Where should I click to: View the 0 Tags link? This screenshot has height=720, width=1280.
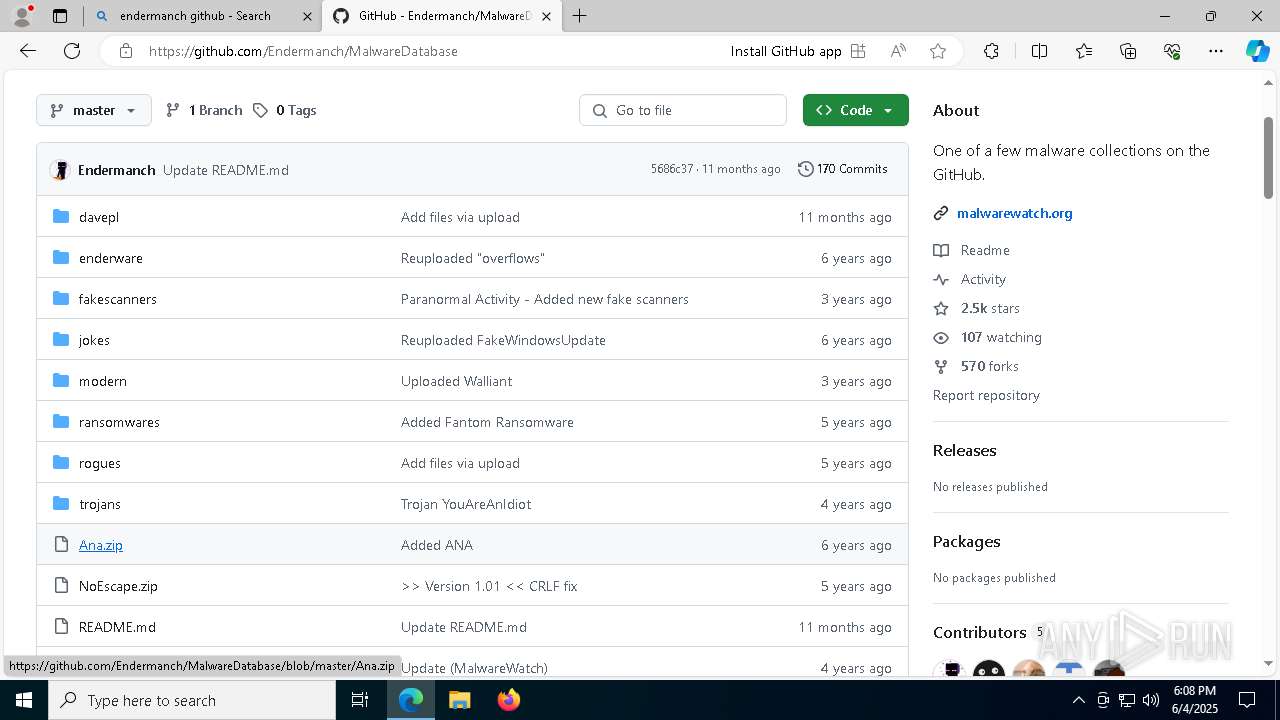click(x=285, y=110)
